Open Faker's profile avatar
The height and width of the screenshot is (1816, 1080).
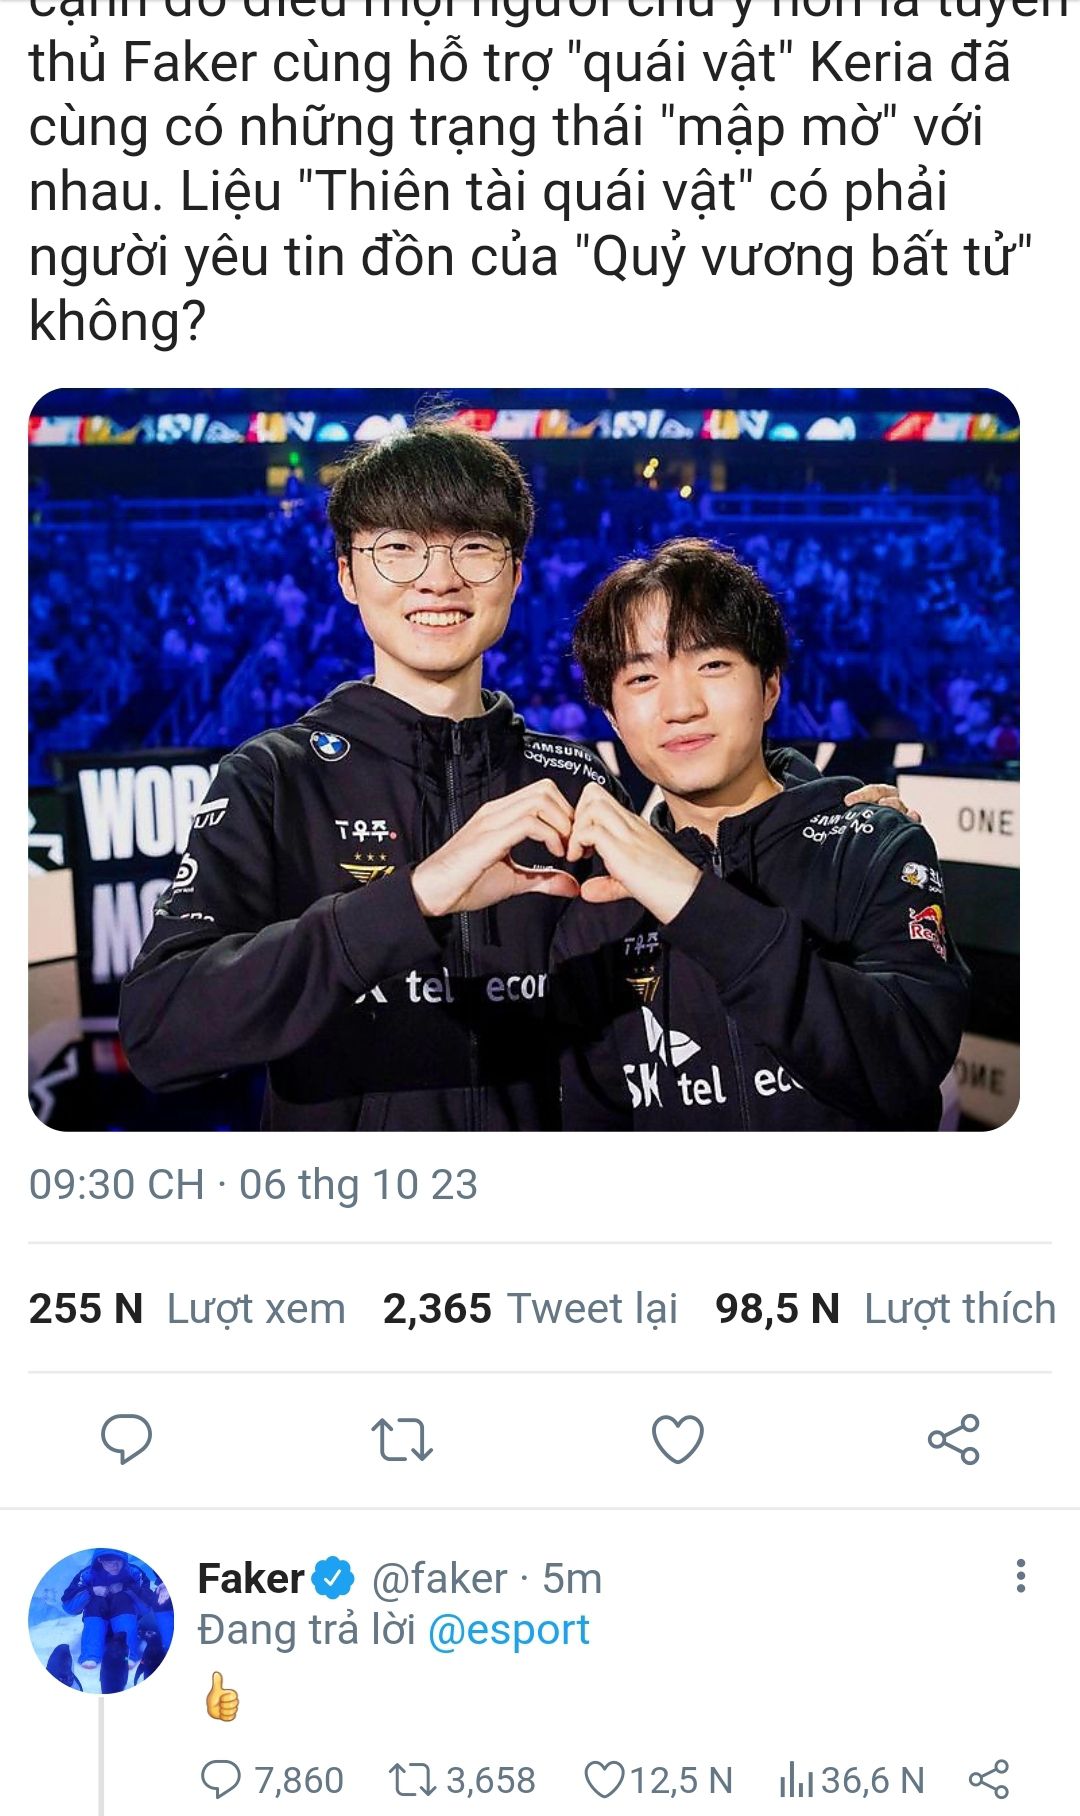tap(101, 1621)
